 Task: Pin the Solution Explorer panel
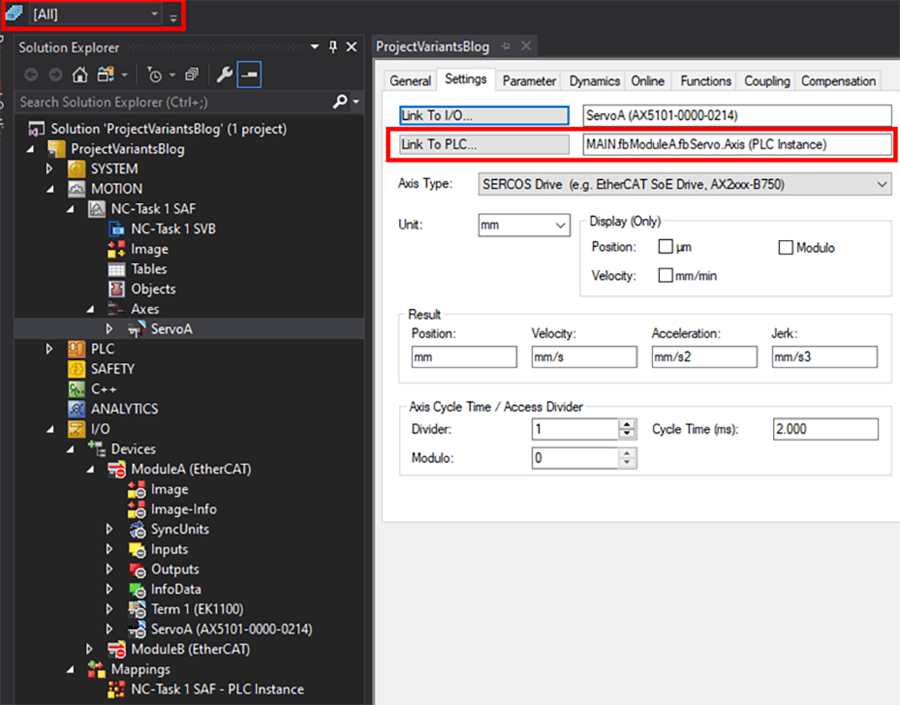[x=333, y=47]
